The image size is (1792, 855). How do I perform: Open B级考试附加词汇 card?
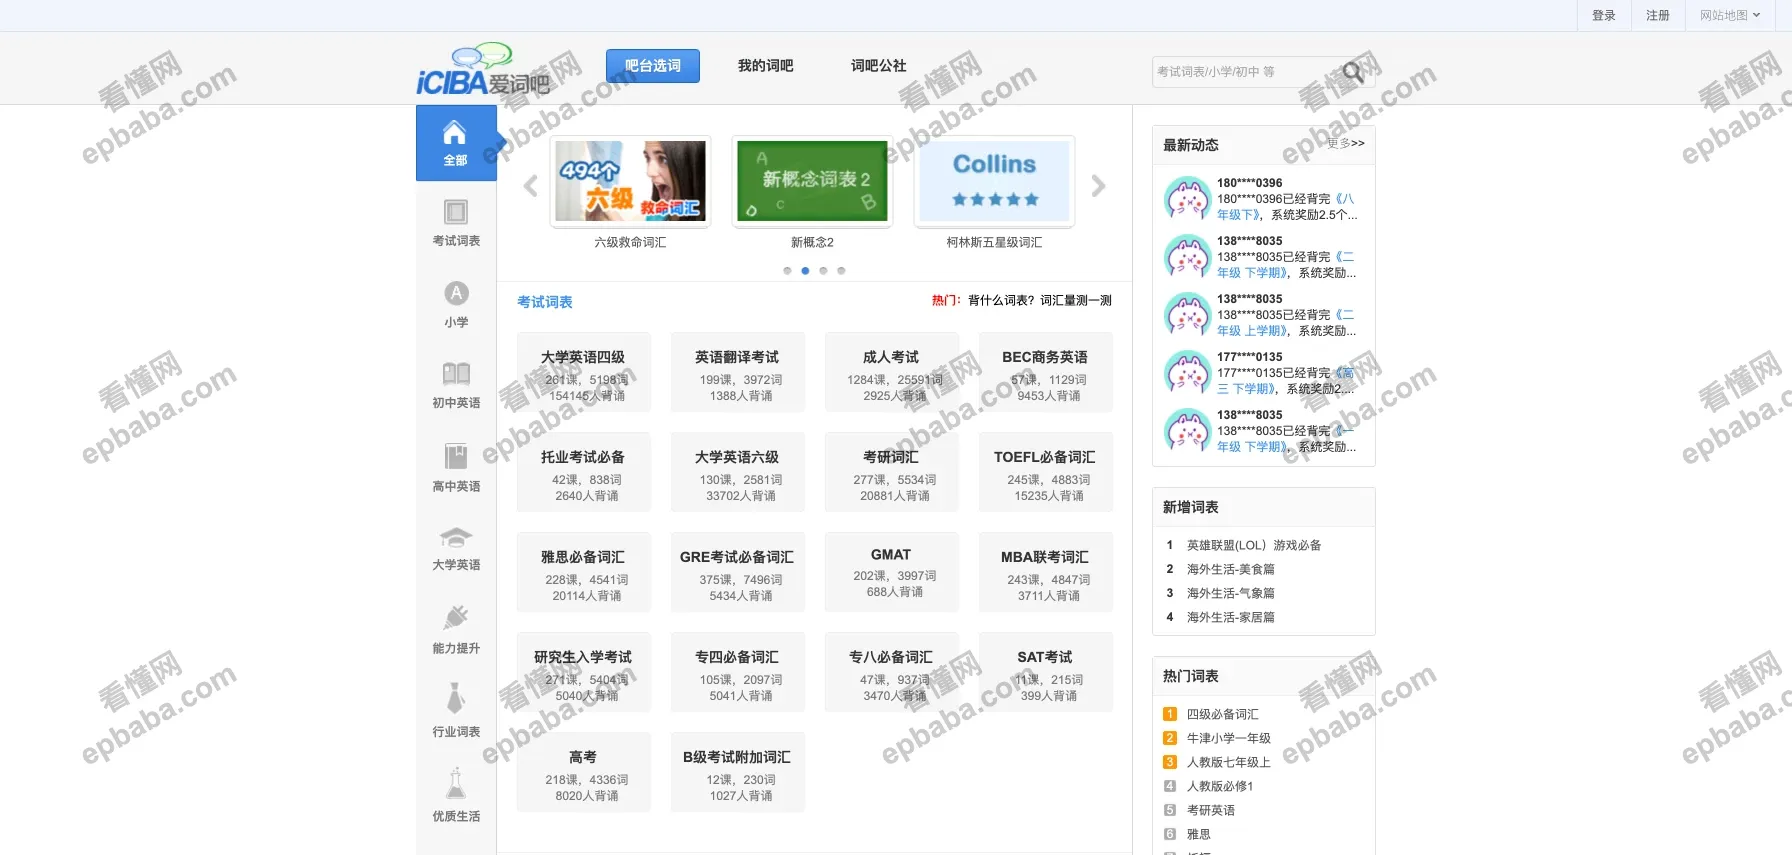pyautogui.click(x=738, y=773)
